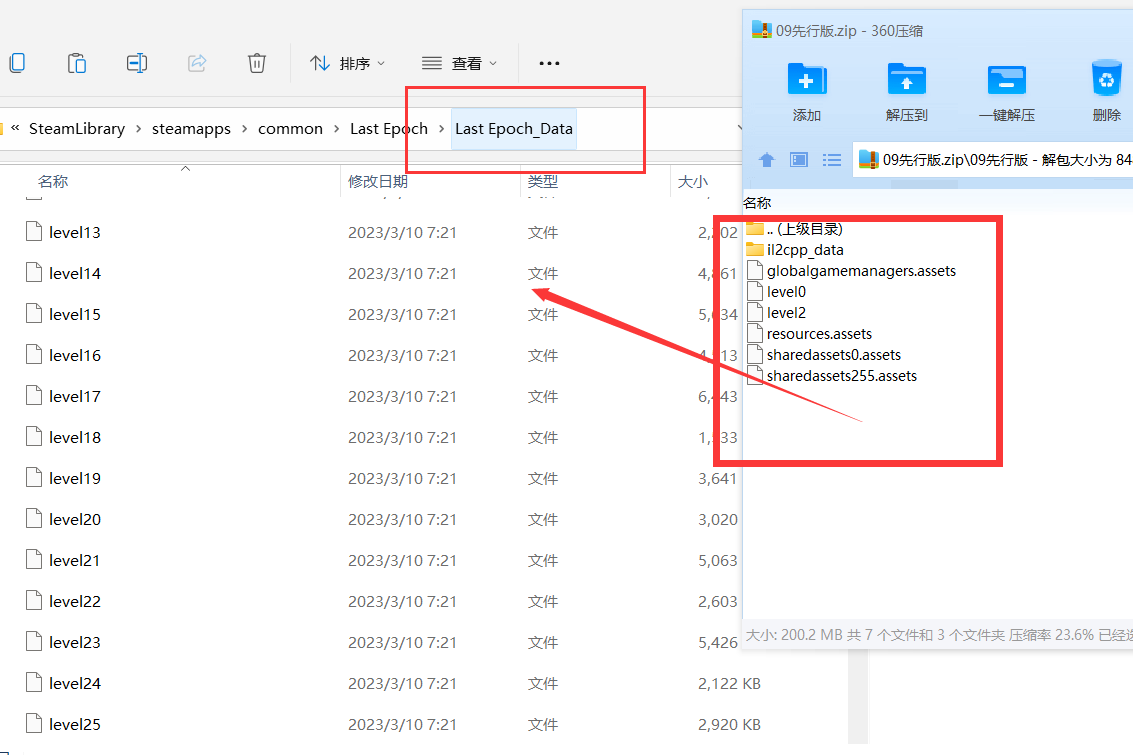Click the 2,122 KB size cell
The width and height of the screenshot is (1133, 755).
coord(729,683)
